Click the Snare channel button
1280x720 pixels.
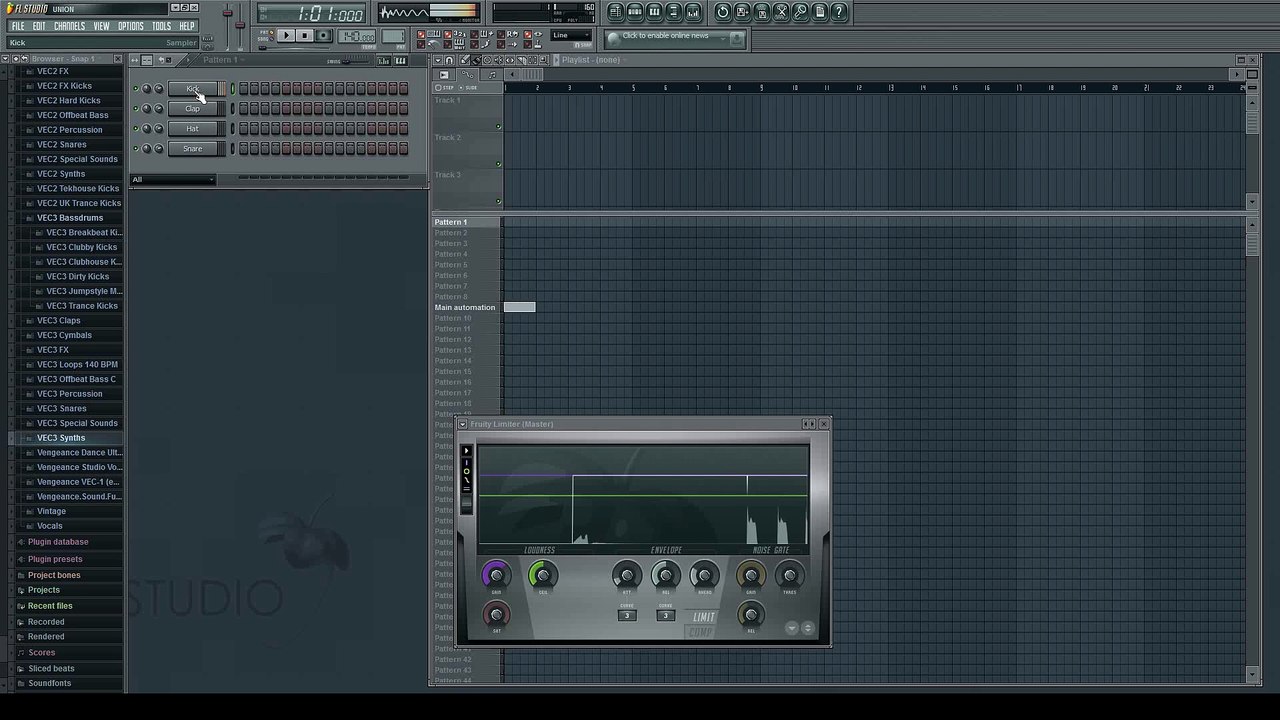click(x=193, y=149)
